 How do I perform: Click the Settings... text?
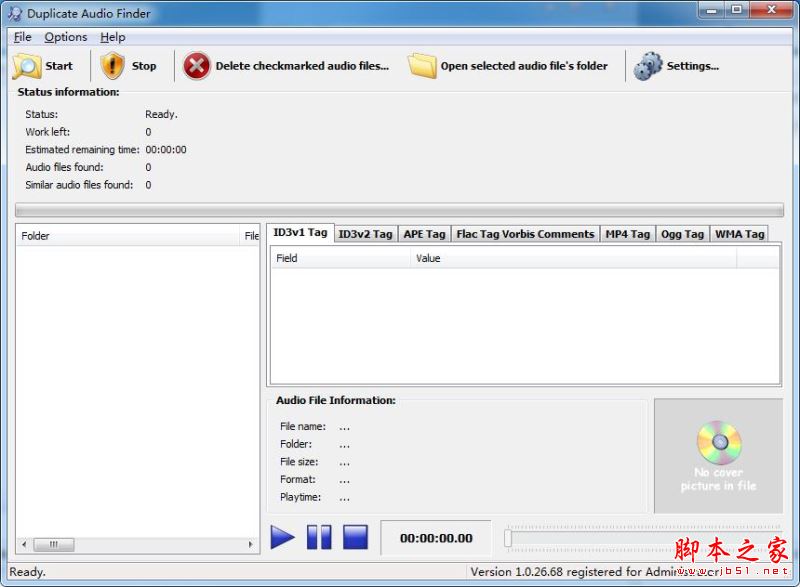coord(692,66)
